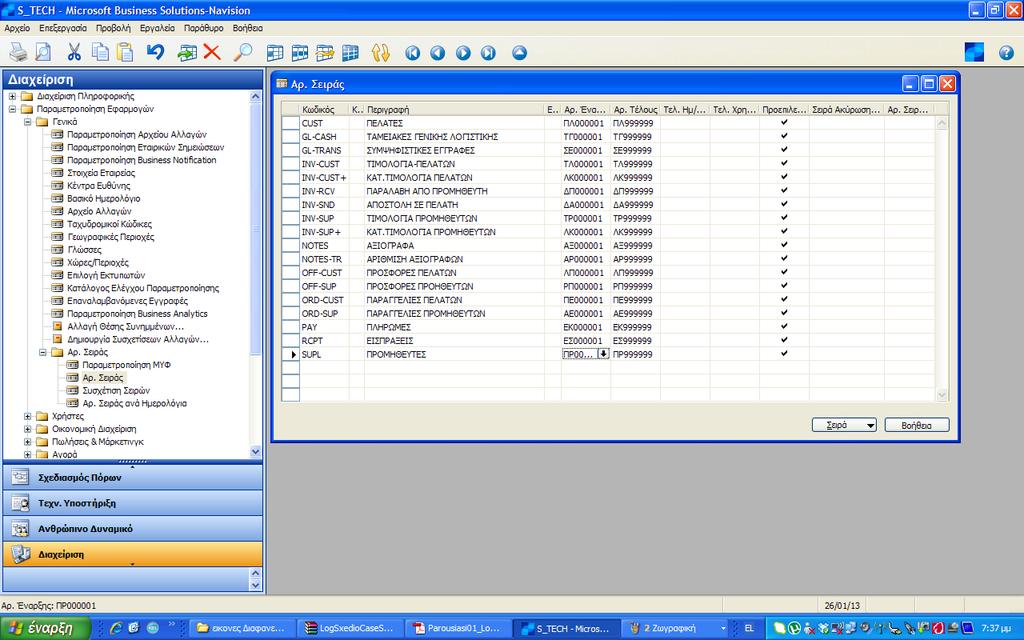Viewport: 1024px width, 640px height.
Task: Click the Βοήθεια button in Αρ. Σειράς window
Action: point(916,425)
